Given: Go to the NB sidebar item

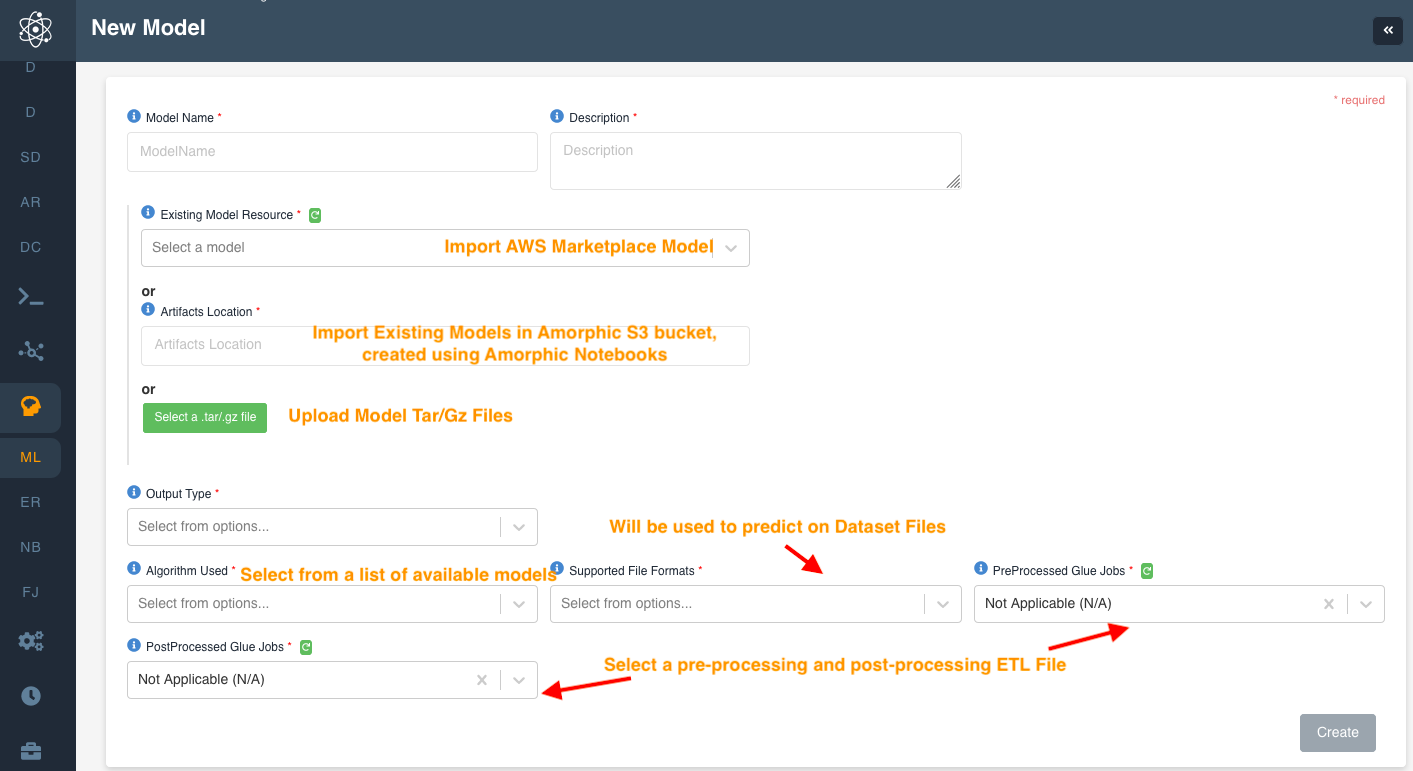Looking at the screenshot, I should [x=31, y=547].
